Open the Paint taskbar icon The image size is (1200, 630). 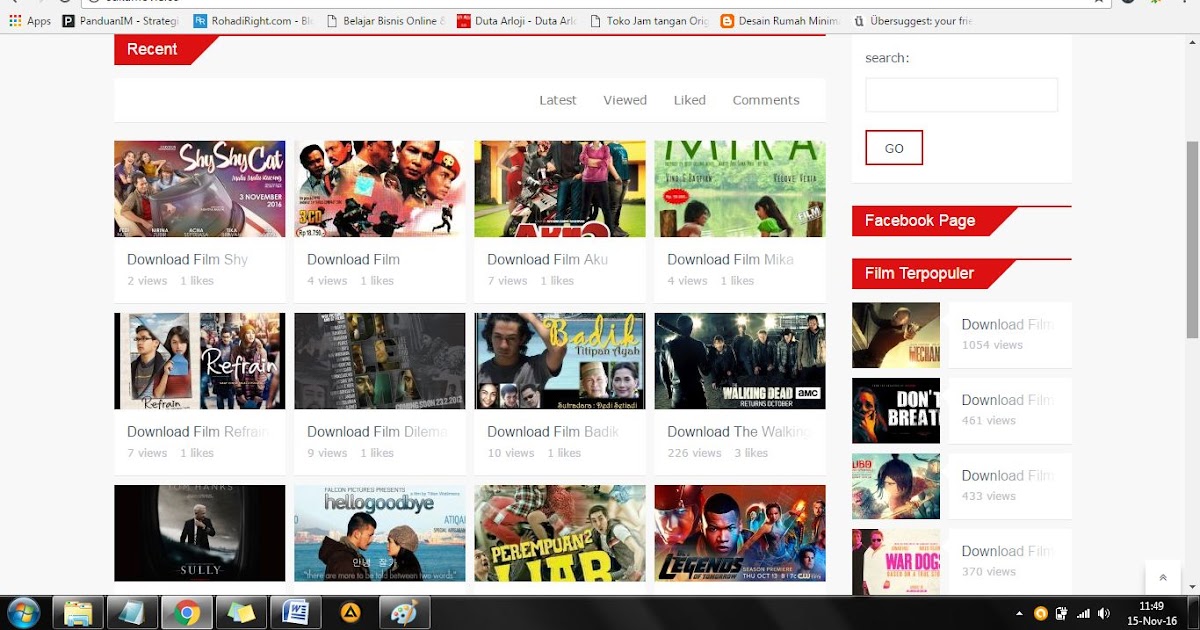pos(404,612)
